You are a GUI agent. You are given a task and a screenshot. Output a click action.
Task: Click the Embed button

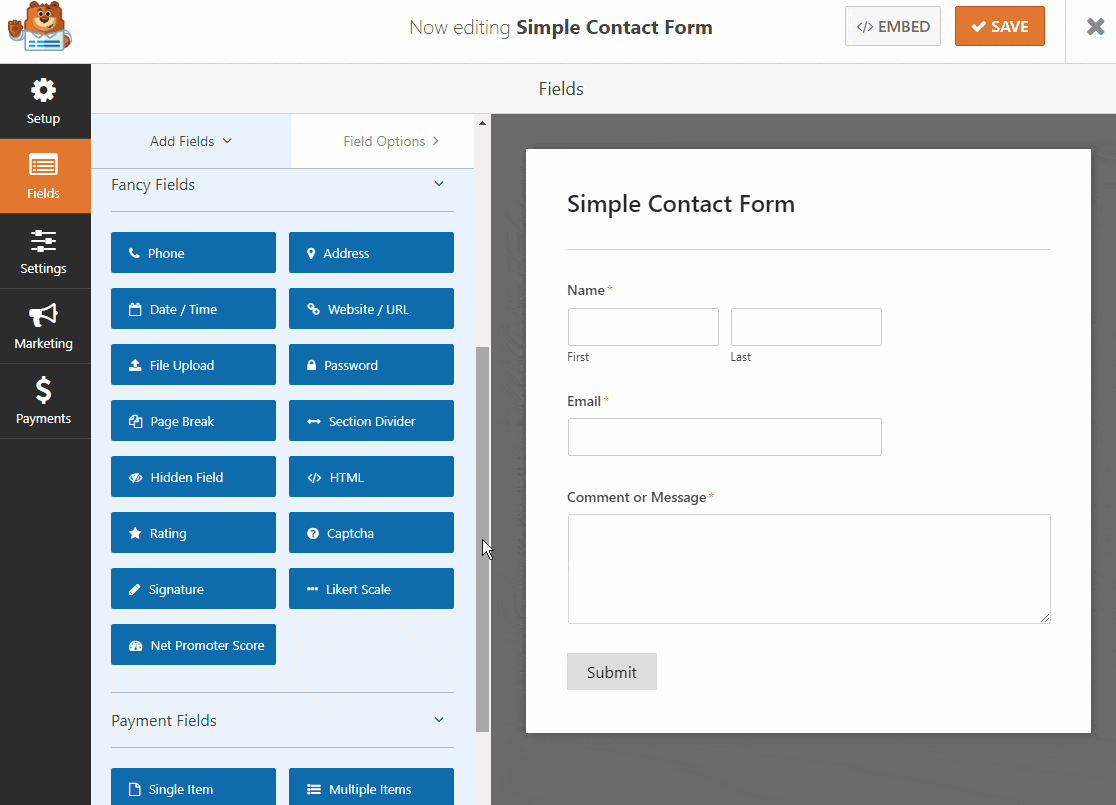(x=893, y=26)
